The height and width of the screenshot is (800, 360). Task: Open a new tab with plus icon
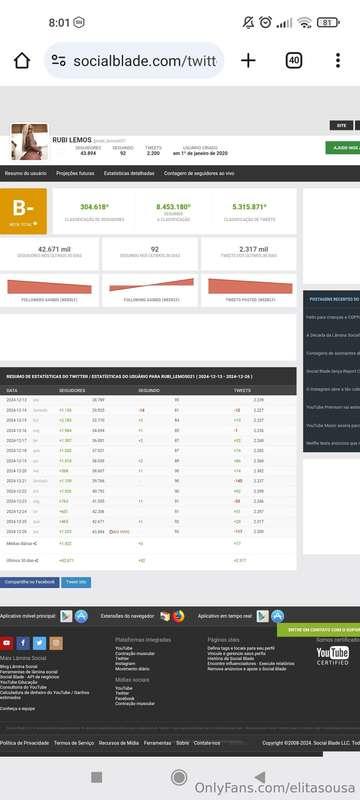[x=248, y=61]
